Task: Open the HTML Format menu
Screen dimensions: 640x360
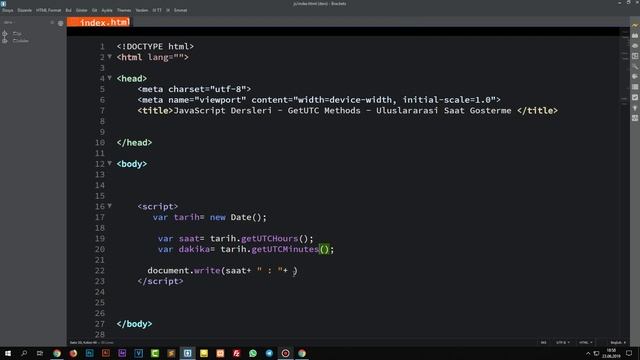Action: (48, 10)
